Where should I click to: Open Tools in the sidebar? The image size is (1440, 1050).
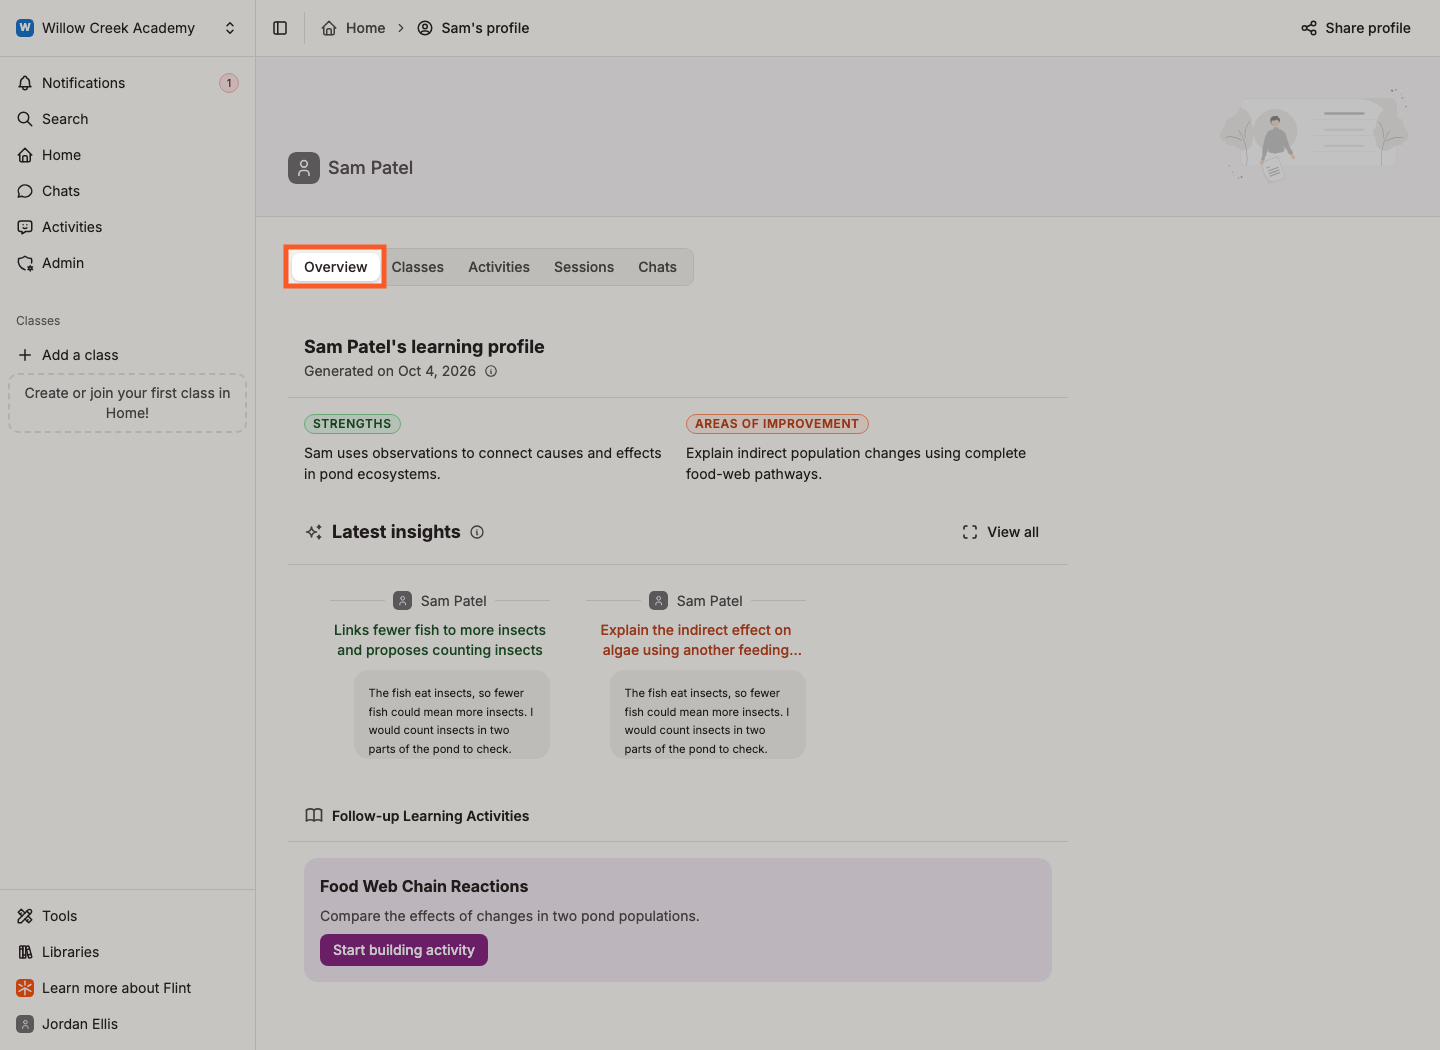(127, 916)
